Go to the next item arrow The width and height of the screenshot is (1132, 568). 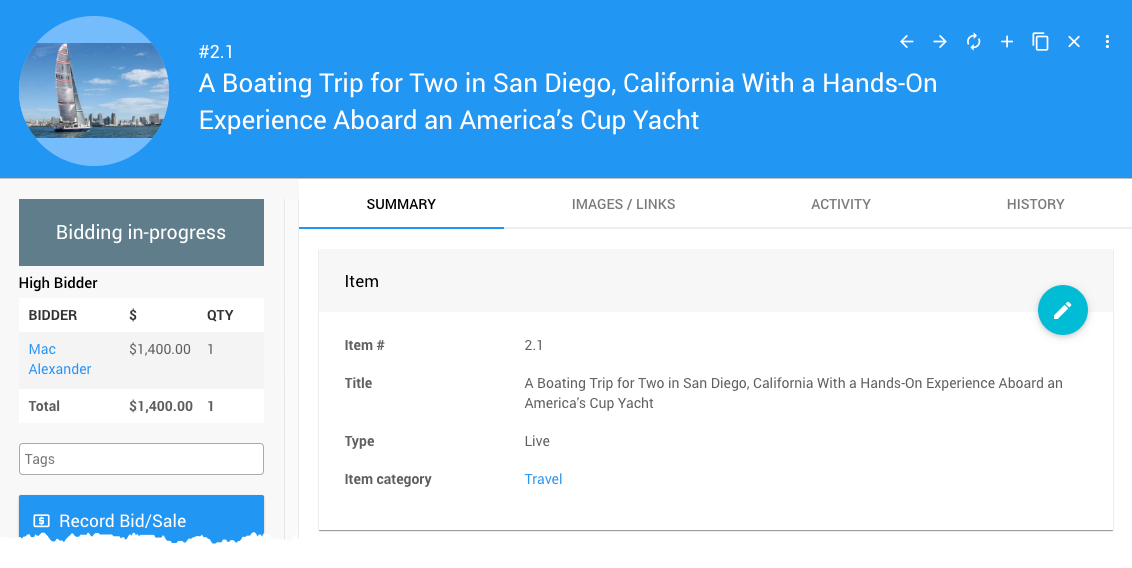click(940, 42)
